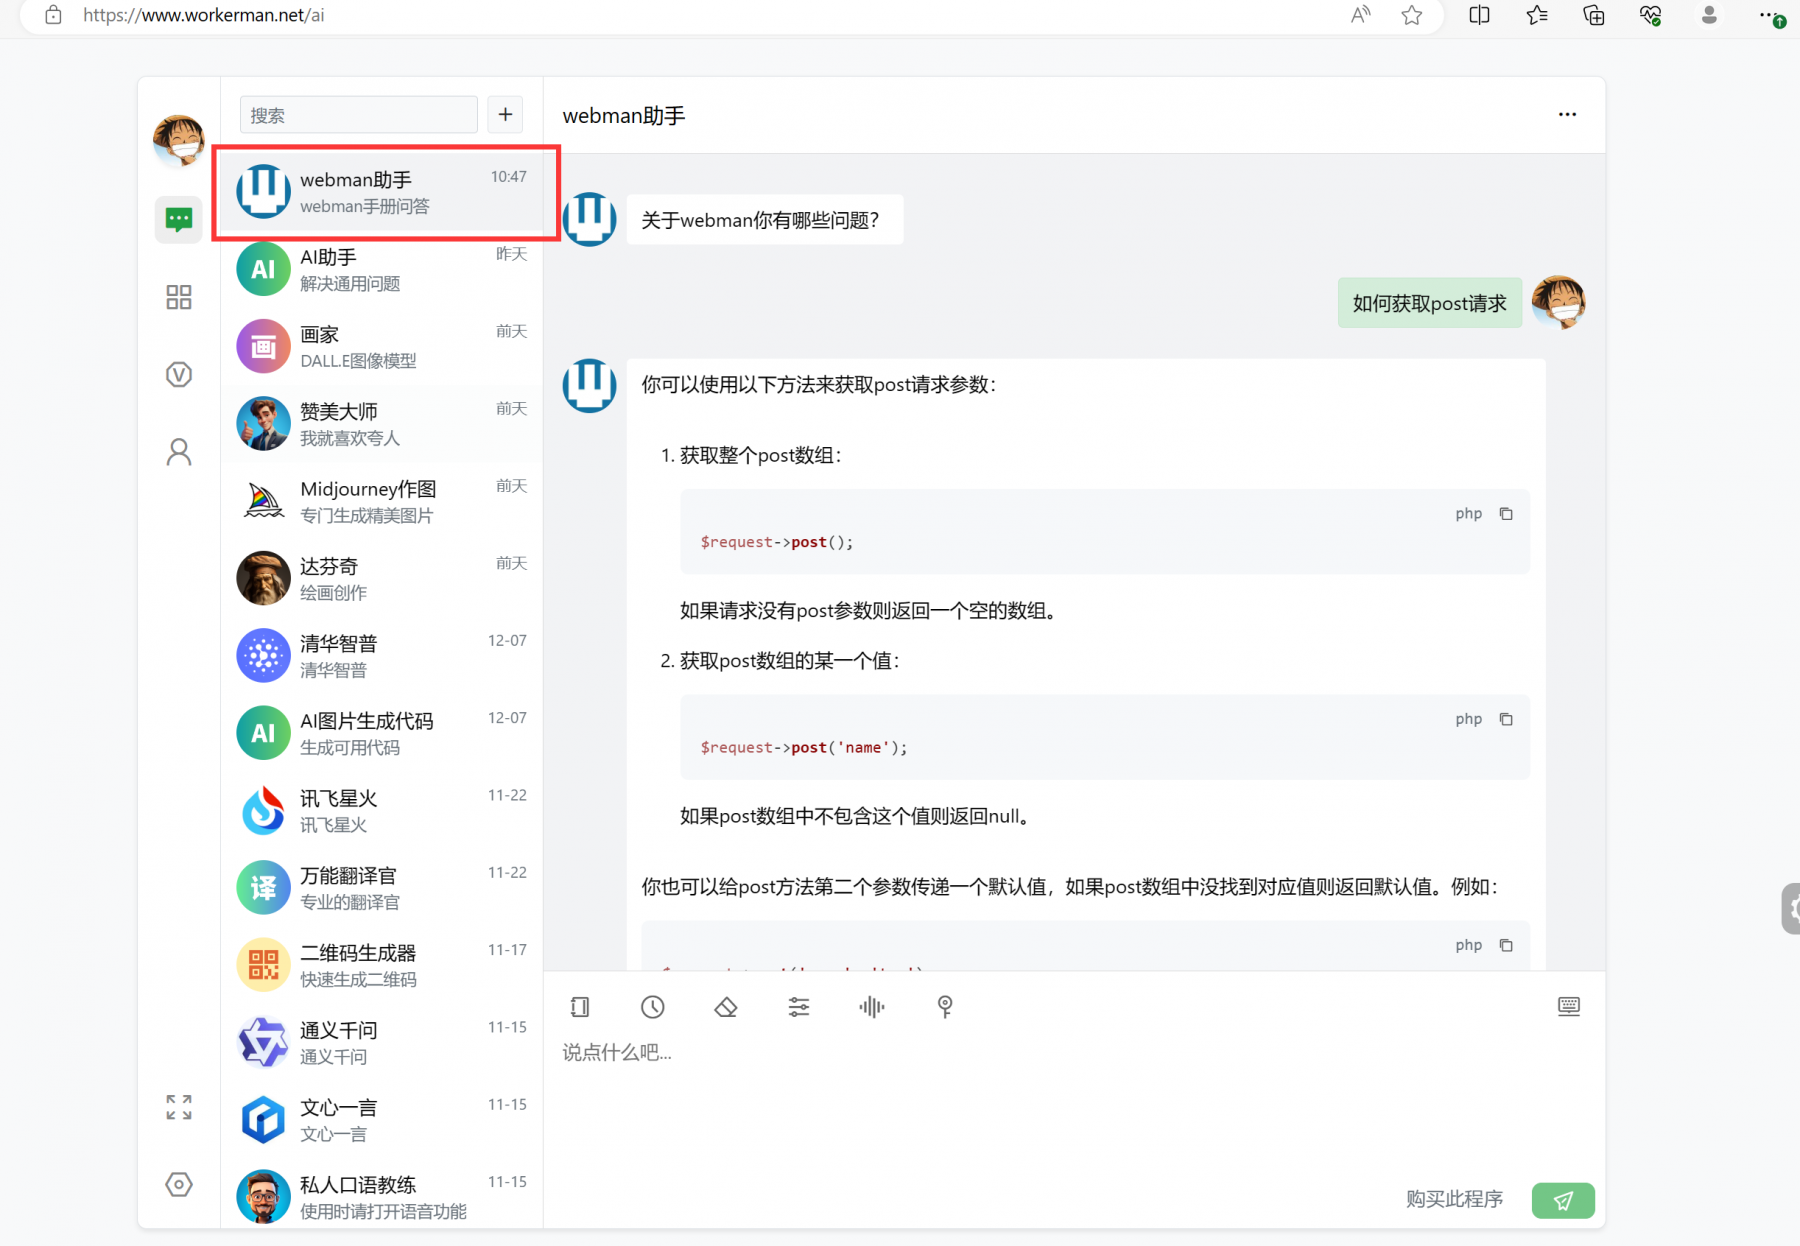Add new chat with plus button

(506, 115)
